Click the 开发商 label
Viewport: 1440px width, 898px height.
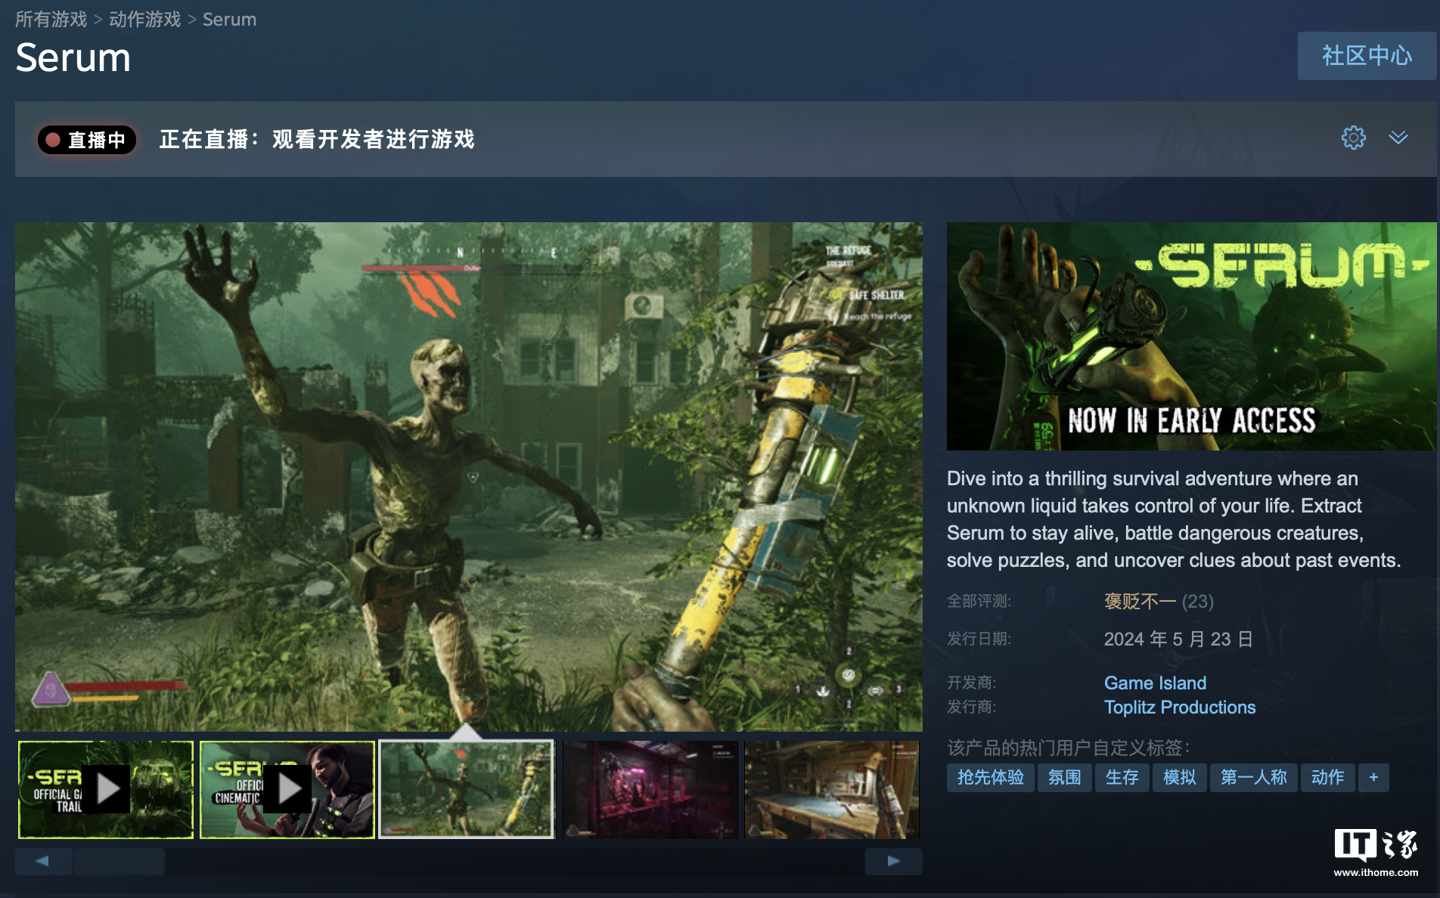[x=972, y=683]
